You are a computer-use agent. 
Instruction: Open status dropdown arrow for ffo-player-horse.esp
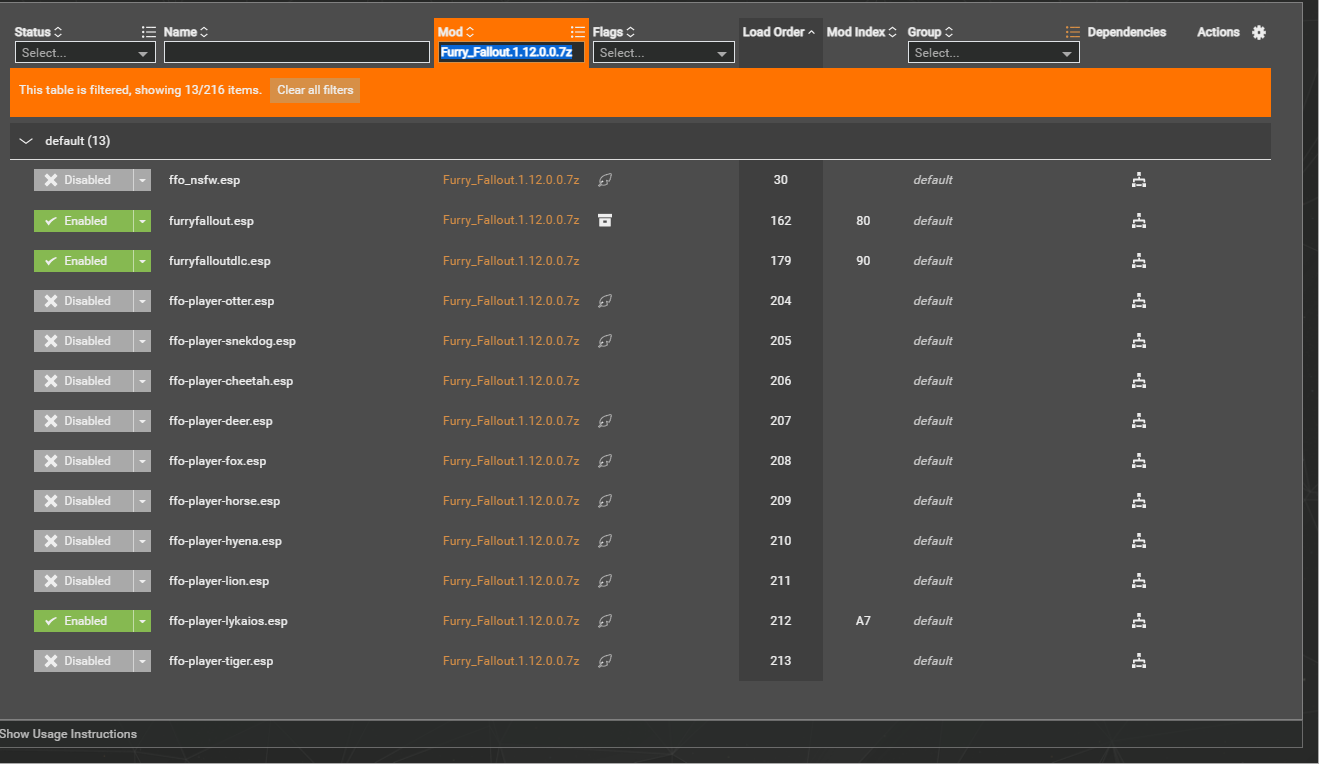[x=142, y=500]
